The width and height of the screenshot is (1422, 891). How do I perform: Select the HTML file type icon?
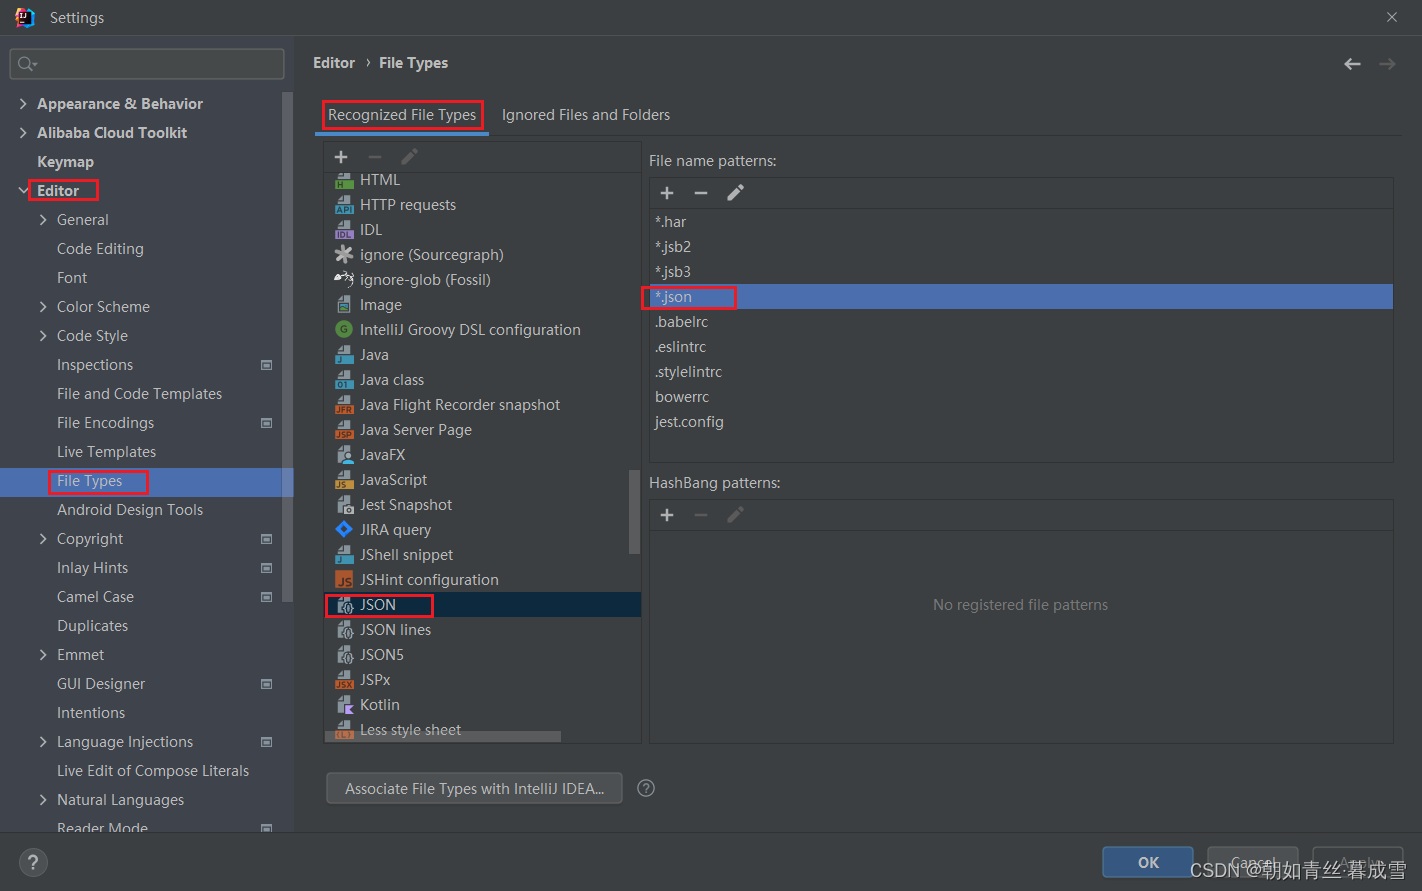click(344, 180)
